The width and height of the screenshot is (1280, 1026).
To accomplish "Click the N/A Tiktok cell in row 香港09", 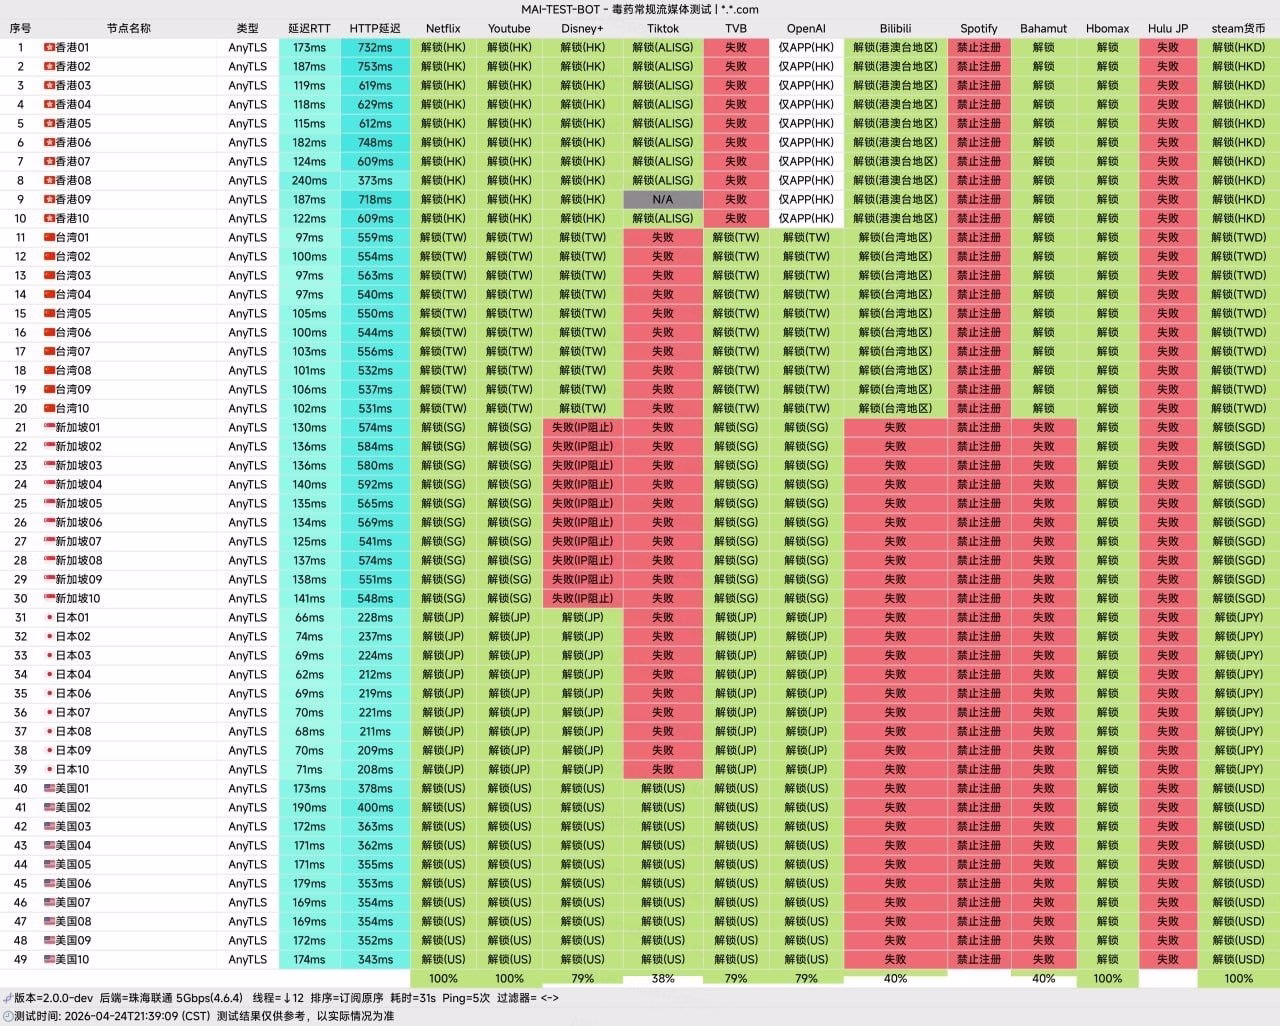I will [663, 199].
